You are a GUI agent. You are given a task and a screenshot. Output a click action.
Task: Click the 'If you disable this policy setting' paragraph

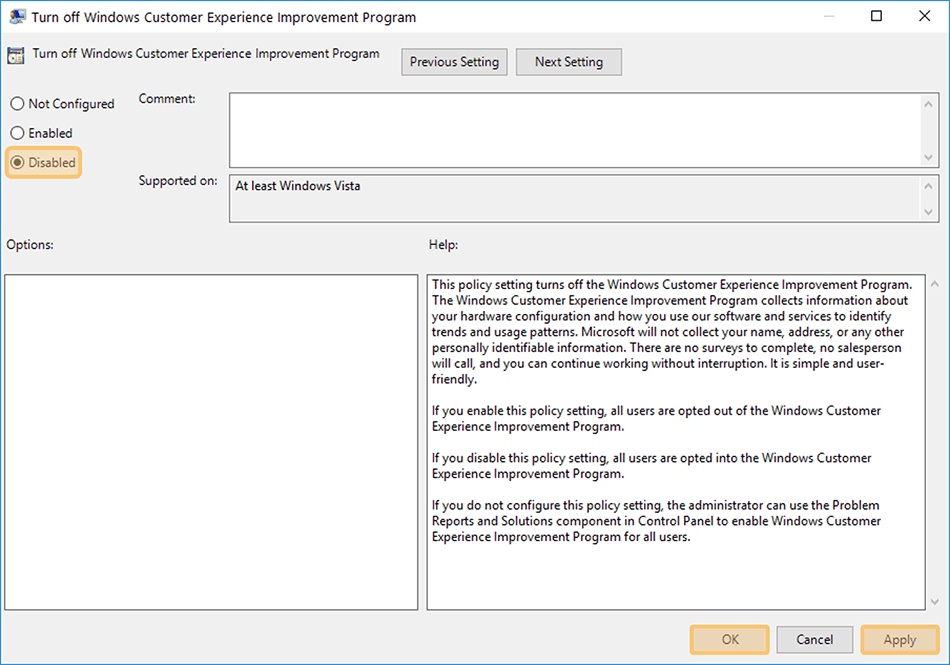point(651,466)
